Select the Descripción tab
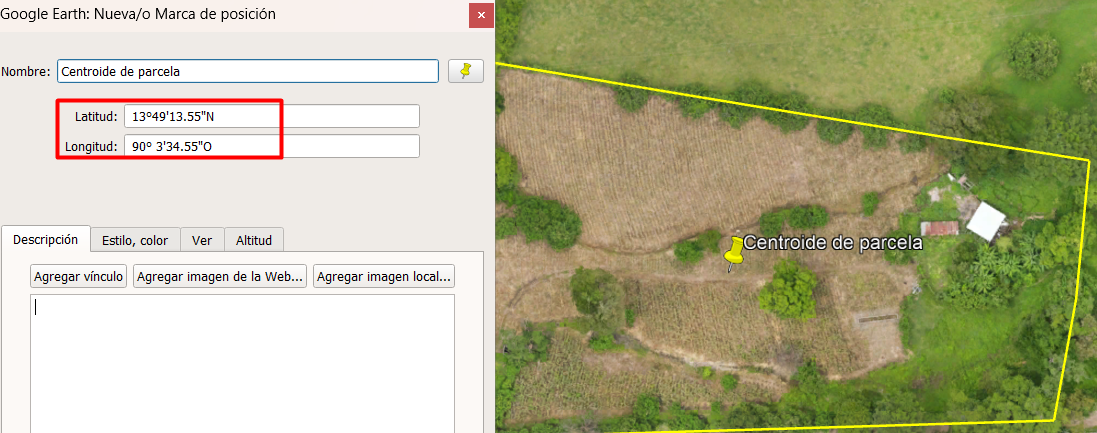The image size is (1097, 433). tap(46, 240)
